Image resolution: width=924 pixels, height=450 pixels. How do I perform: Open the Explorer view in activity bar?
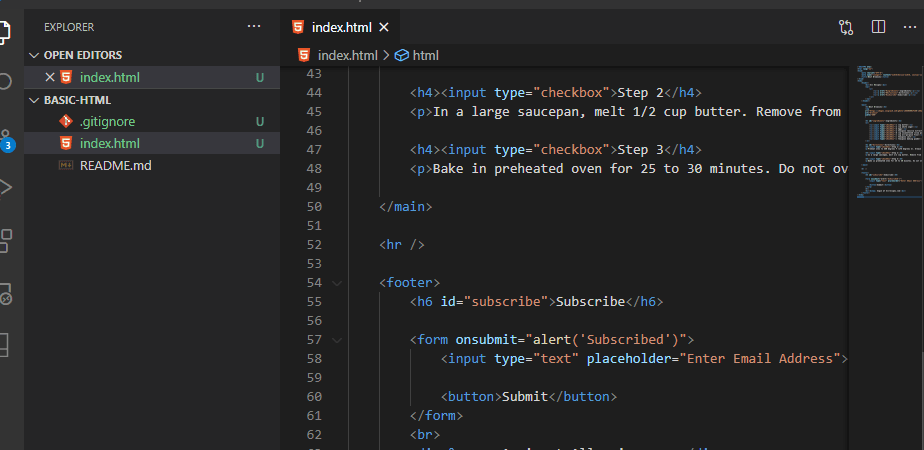click(x=6, y=28)
